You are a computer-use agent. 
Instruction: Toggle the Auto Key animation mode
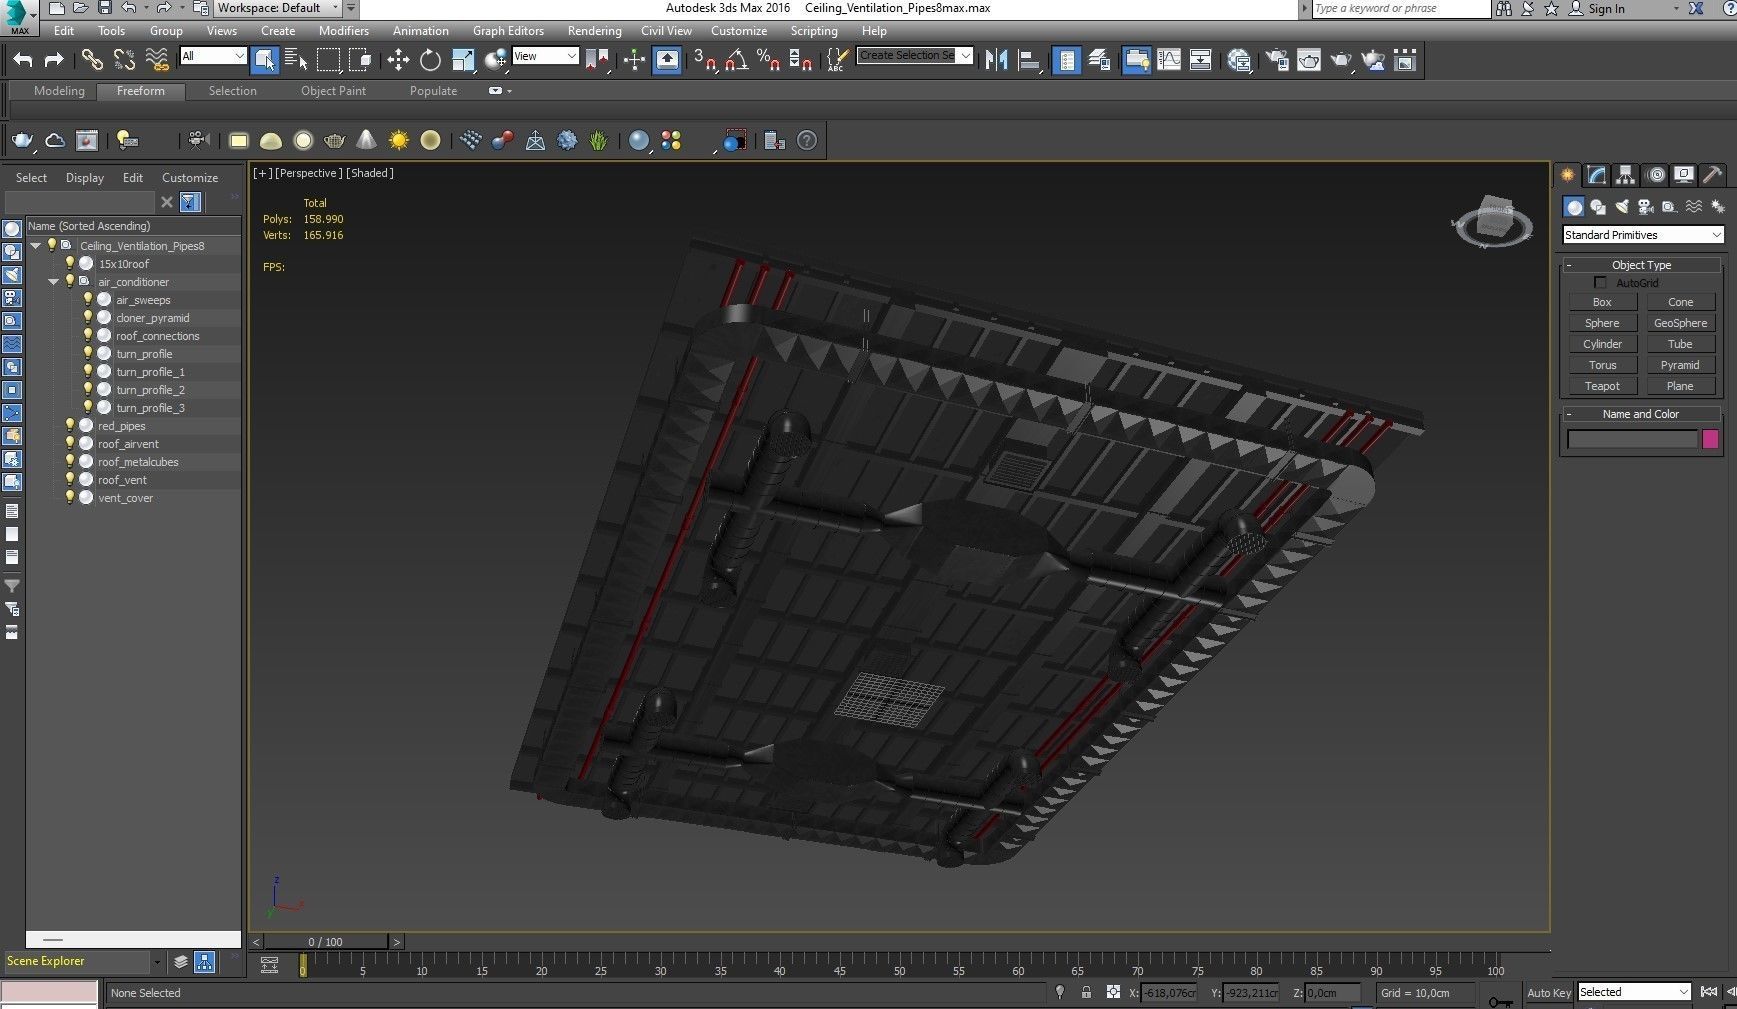point(1549,993)
